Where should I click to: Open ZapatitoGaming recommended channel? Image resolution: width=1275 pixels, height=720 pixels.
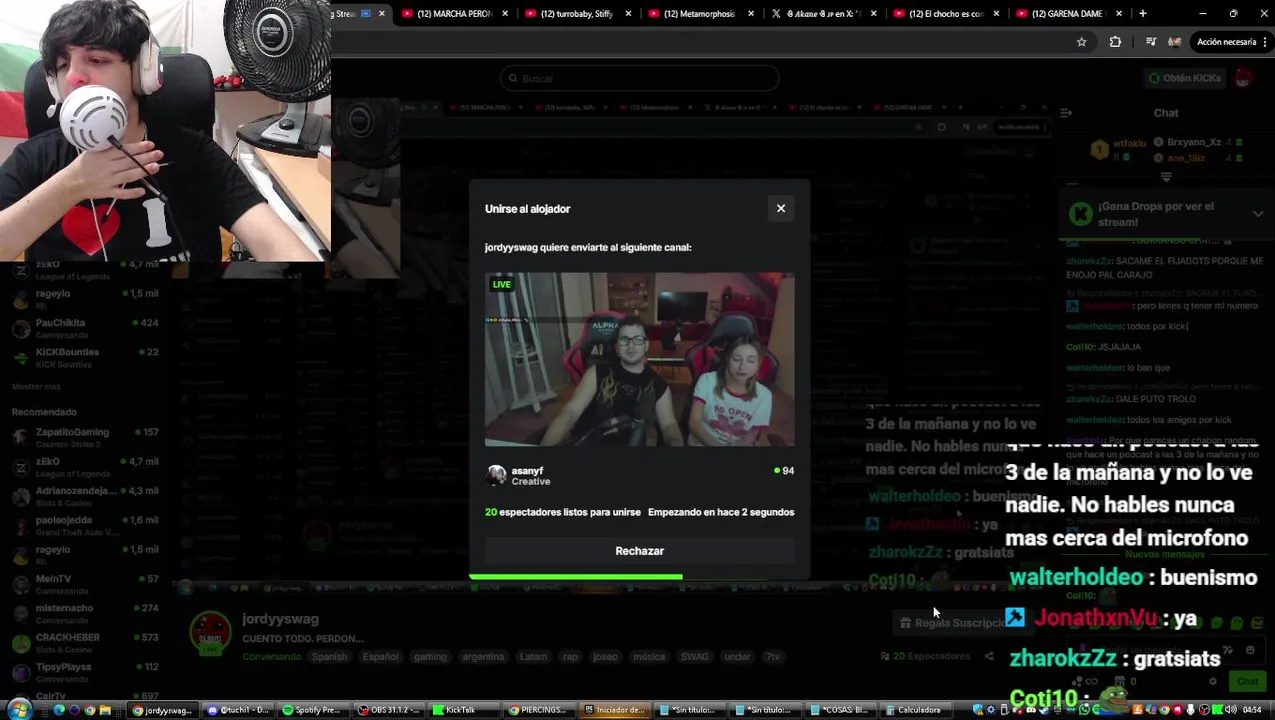(85, 437)
